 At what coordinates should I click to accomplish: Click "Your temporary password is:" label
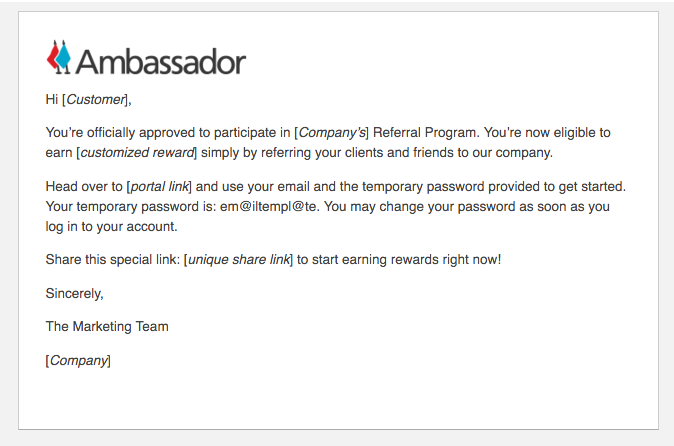[130, 207]
